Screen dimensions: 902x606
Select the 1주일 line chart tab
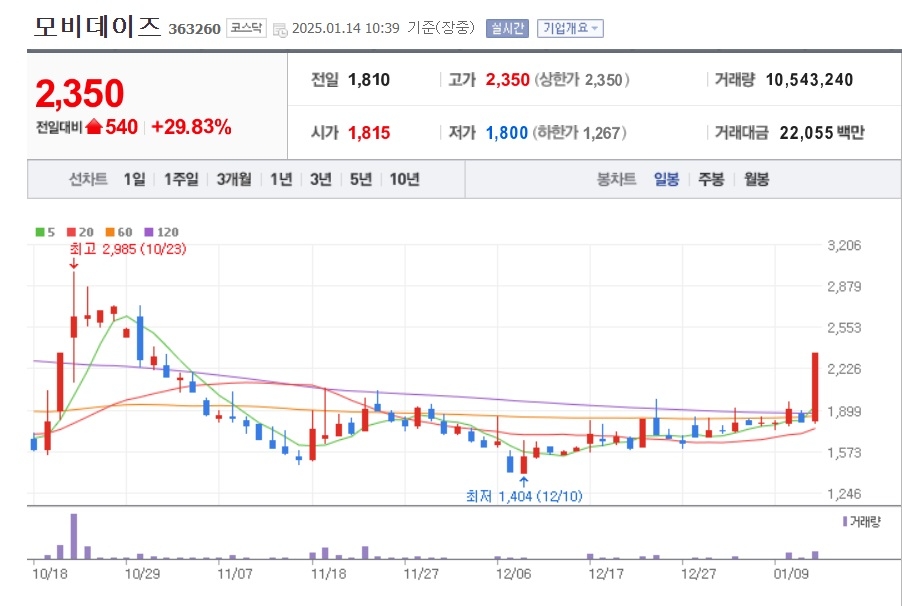pyautogui.click(x=181, y=180)
